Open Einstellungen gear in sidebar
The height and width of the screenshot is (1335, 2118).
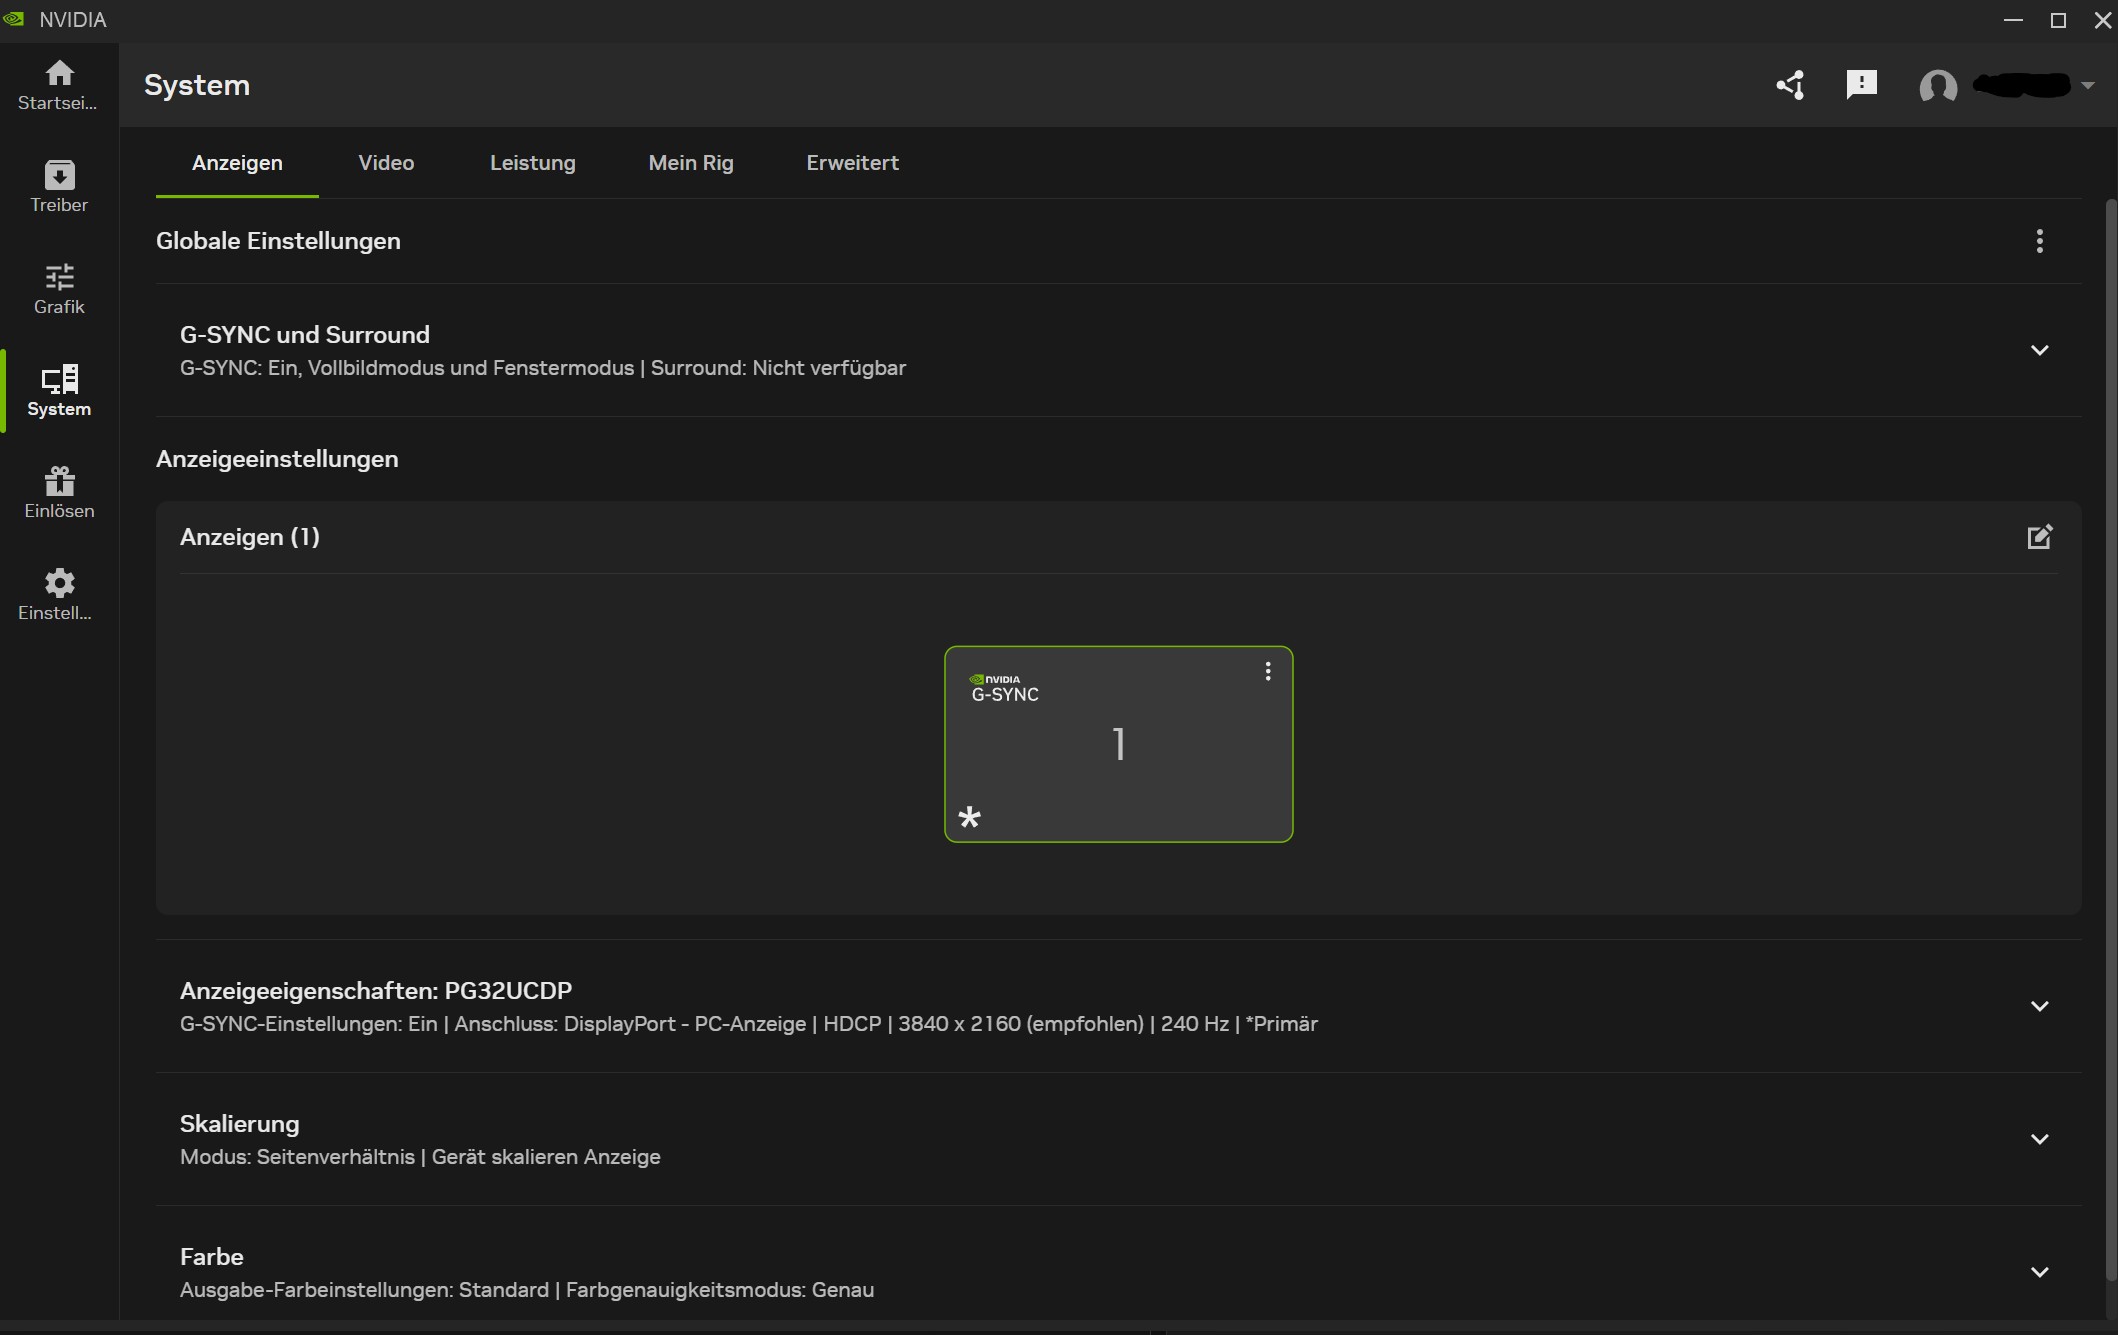[59, 594]
